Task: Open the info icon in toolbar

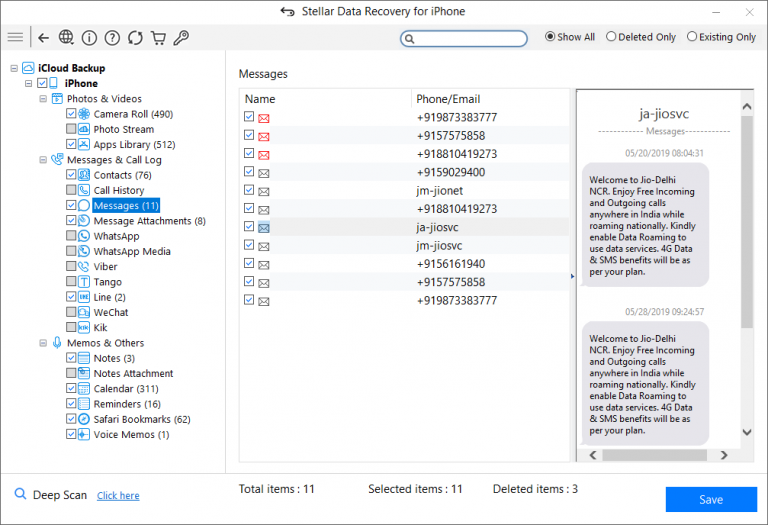Action: coord(89,38)
